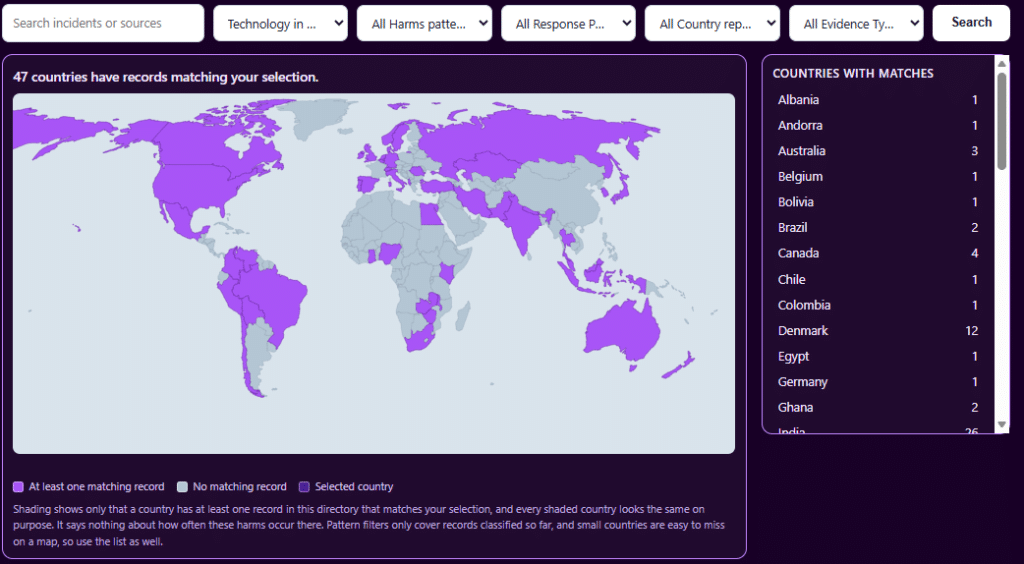Click Kenya on the world map
Screen dimensions: 1024x564
pos(447,273)
